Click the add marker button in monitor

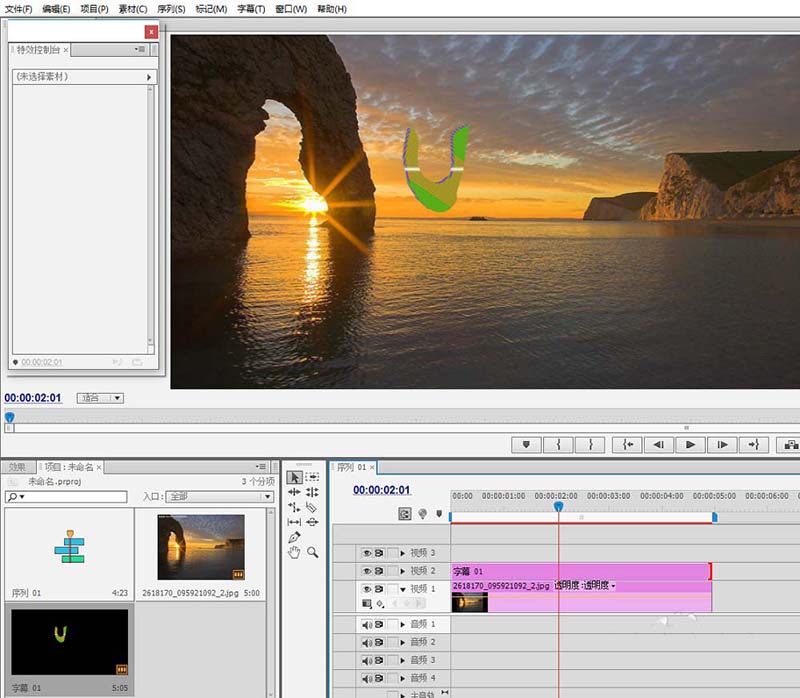(526, 444)
